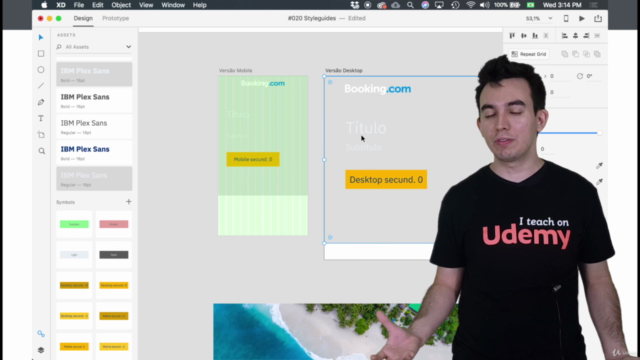640x360 pixels.
Task: Click the Wi-Fi status icon
Action: pyautogui.click(x=471, y=5)
